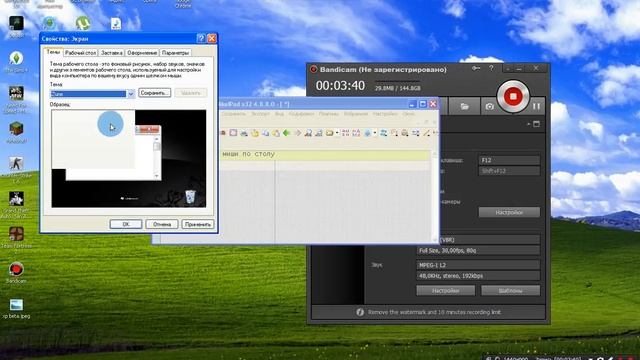Stop recording with Bandicam's red button
640x360 pixels.
click(513, 97)
